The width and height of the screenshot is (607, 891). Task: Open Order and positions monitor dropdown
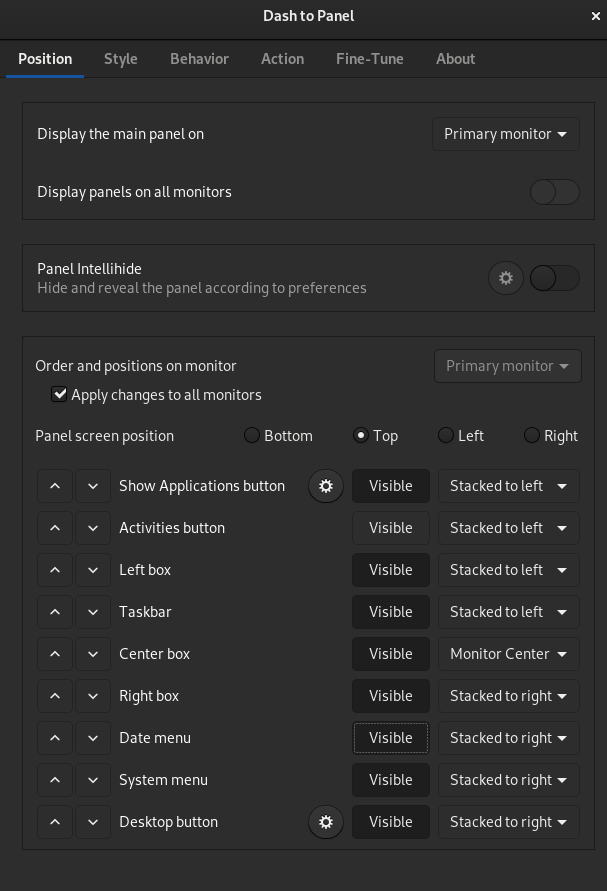[x=508, y=366]
